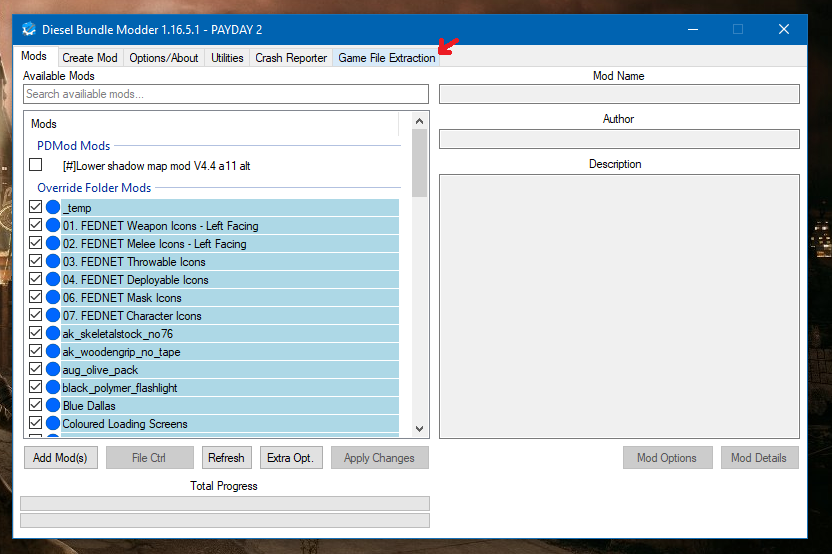Click blue circle next to FEDNET Character Icons
Screen dimensions: 832x554
(53, 315)
